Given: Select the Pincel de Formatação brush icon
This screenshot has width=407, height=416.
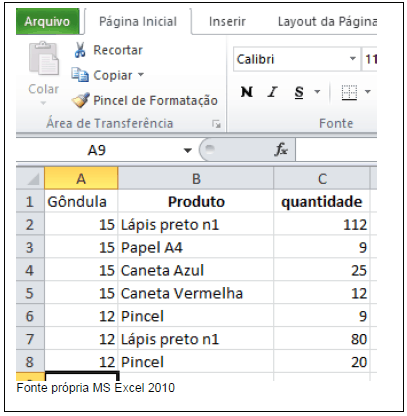Looking at the screenshot, I should click(x=80, y=100).
